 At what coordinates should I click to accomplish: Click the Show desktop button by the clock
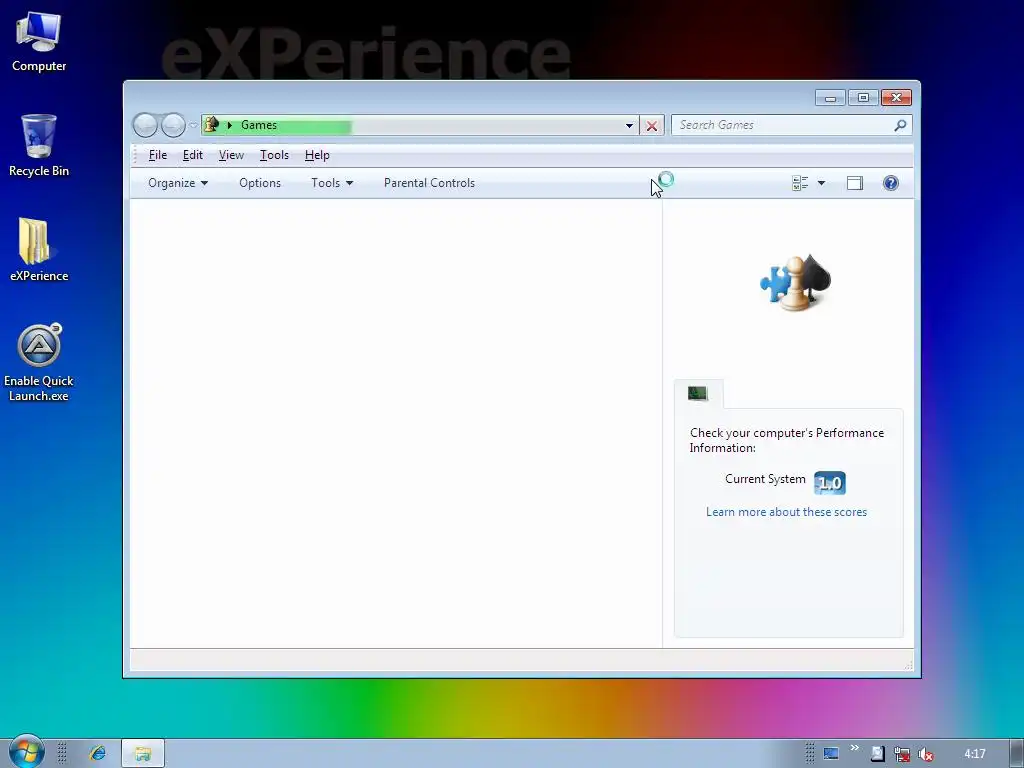[1016, 754]
